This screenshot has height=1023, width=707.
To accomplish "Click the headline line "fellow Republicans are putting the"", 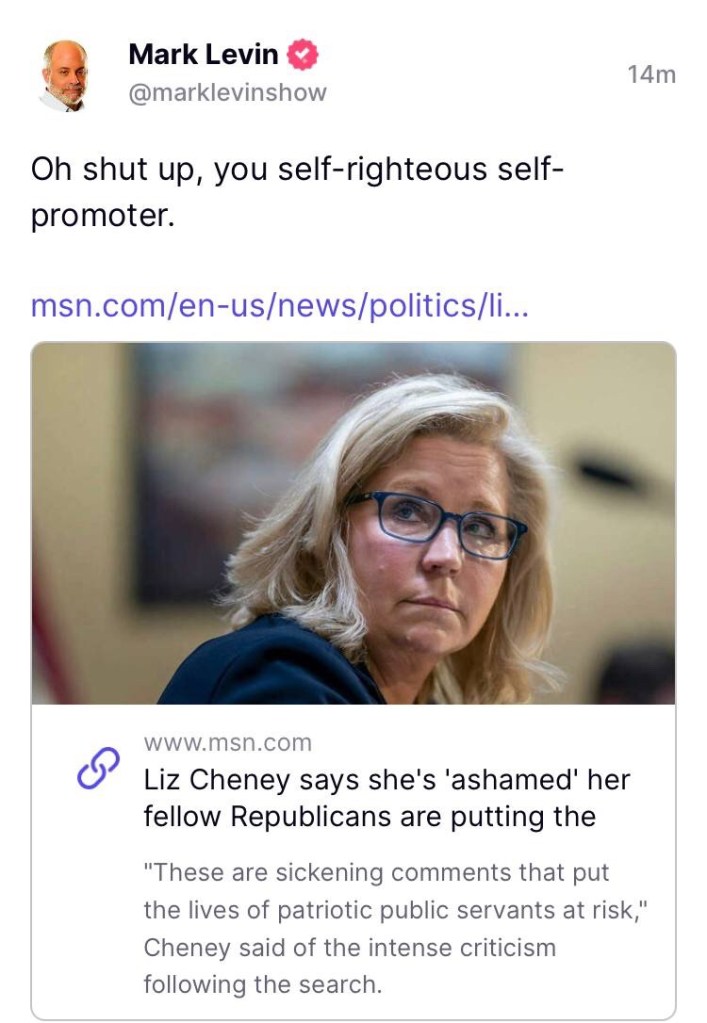I will pyautogui.click(x=370, y=817).
